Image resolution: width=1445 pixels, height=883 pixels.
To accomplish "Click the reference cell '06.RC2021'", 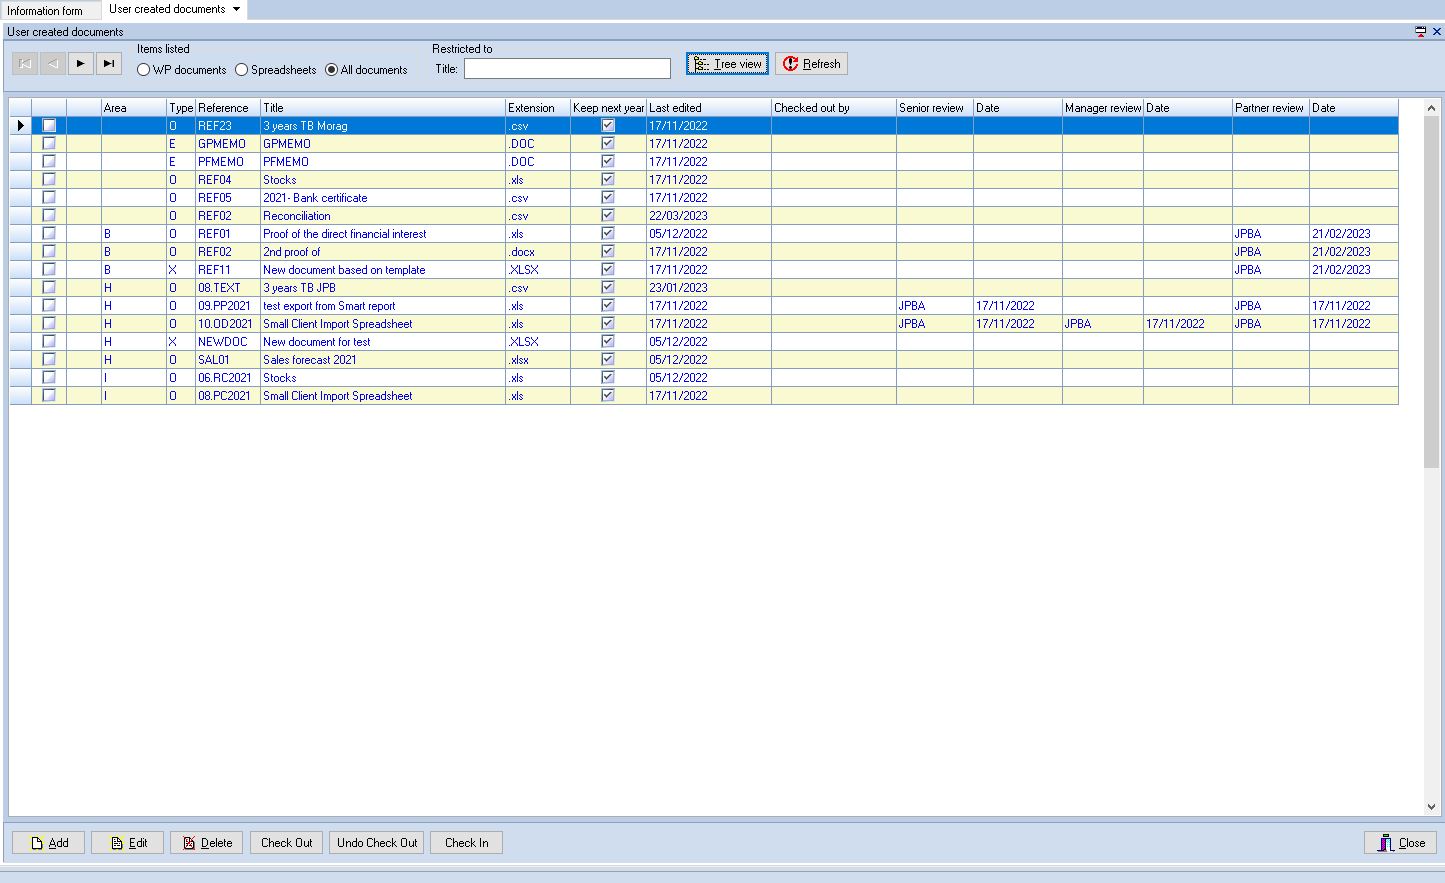I will [x=228, y=378].
